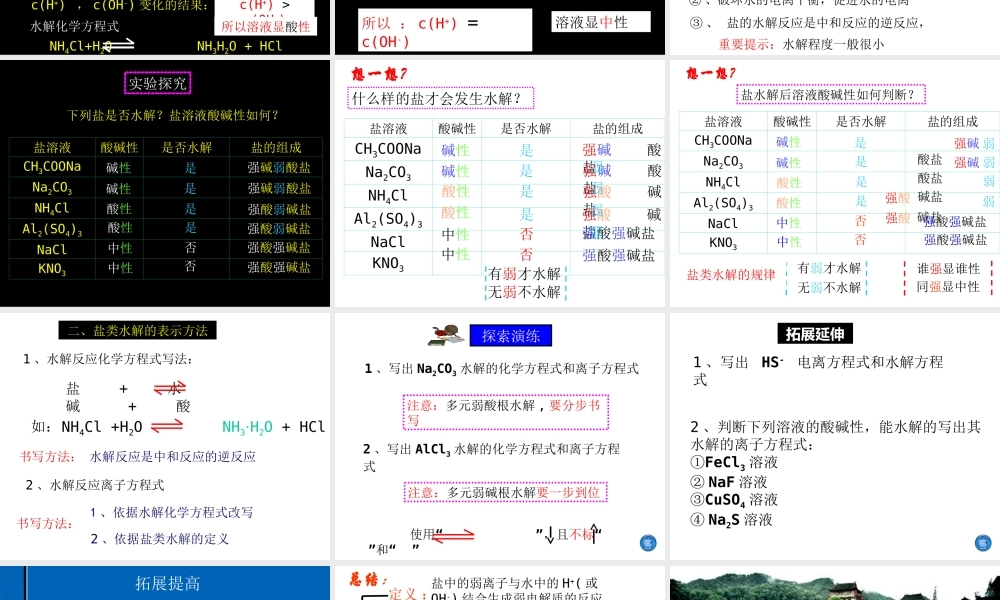
Task: Click the 实验探究 title box
Action: click(158, 83)
